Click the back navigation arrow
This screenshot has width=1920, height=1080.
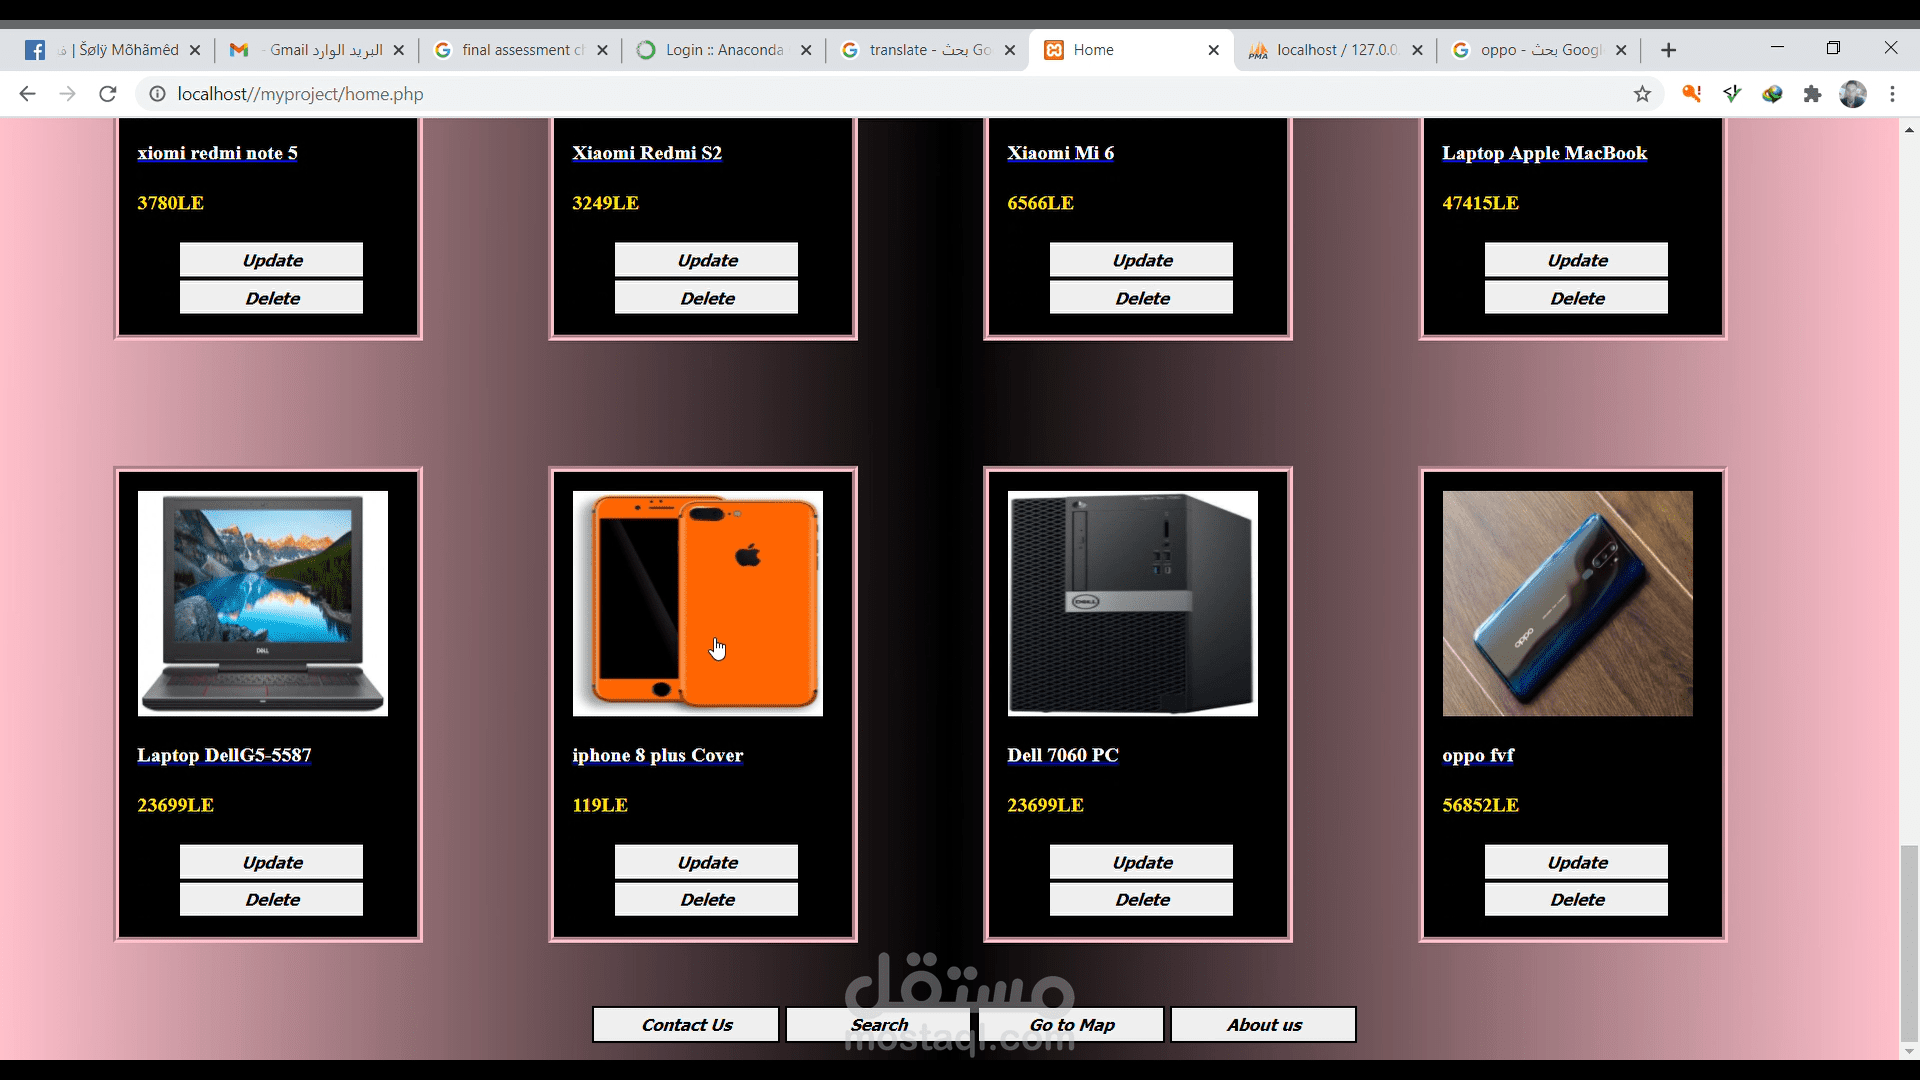[x=27, y=94]
